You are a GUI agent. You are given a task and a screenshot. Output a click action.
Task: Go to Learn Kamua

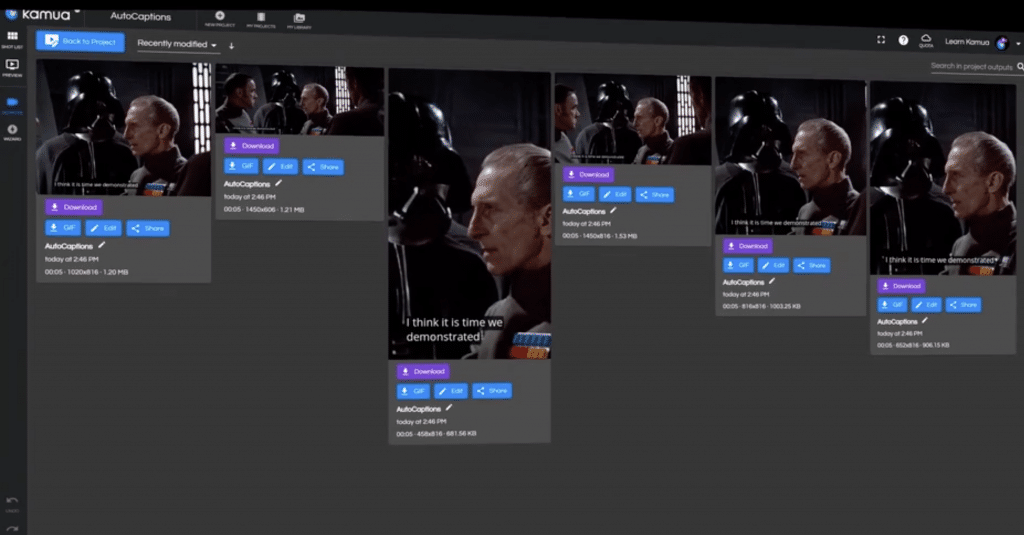click(x=967, y=42)
